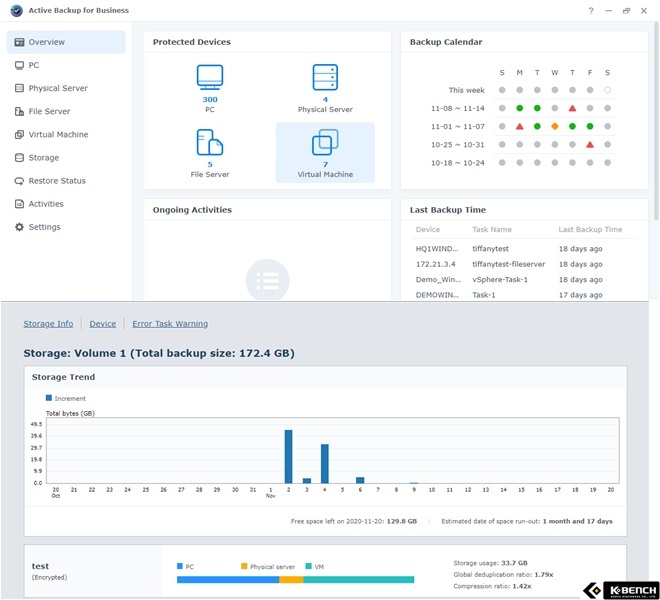Viewport: 660px width, 600px height.
Task: Open the Error Task Warning link
Action: [170, 324]
